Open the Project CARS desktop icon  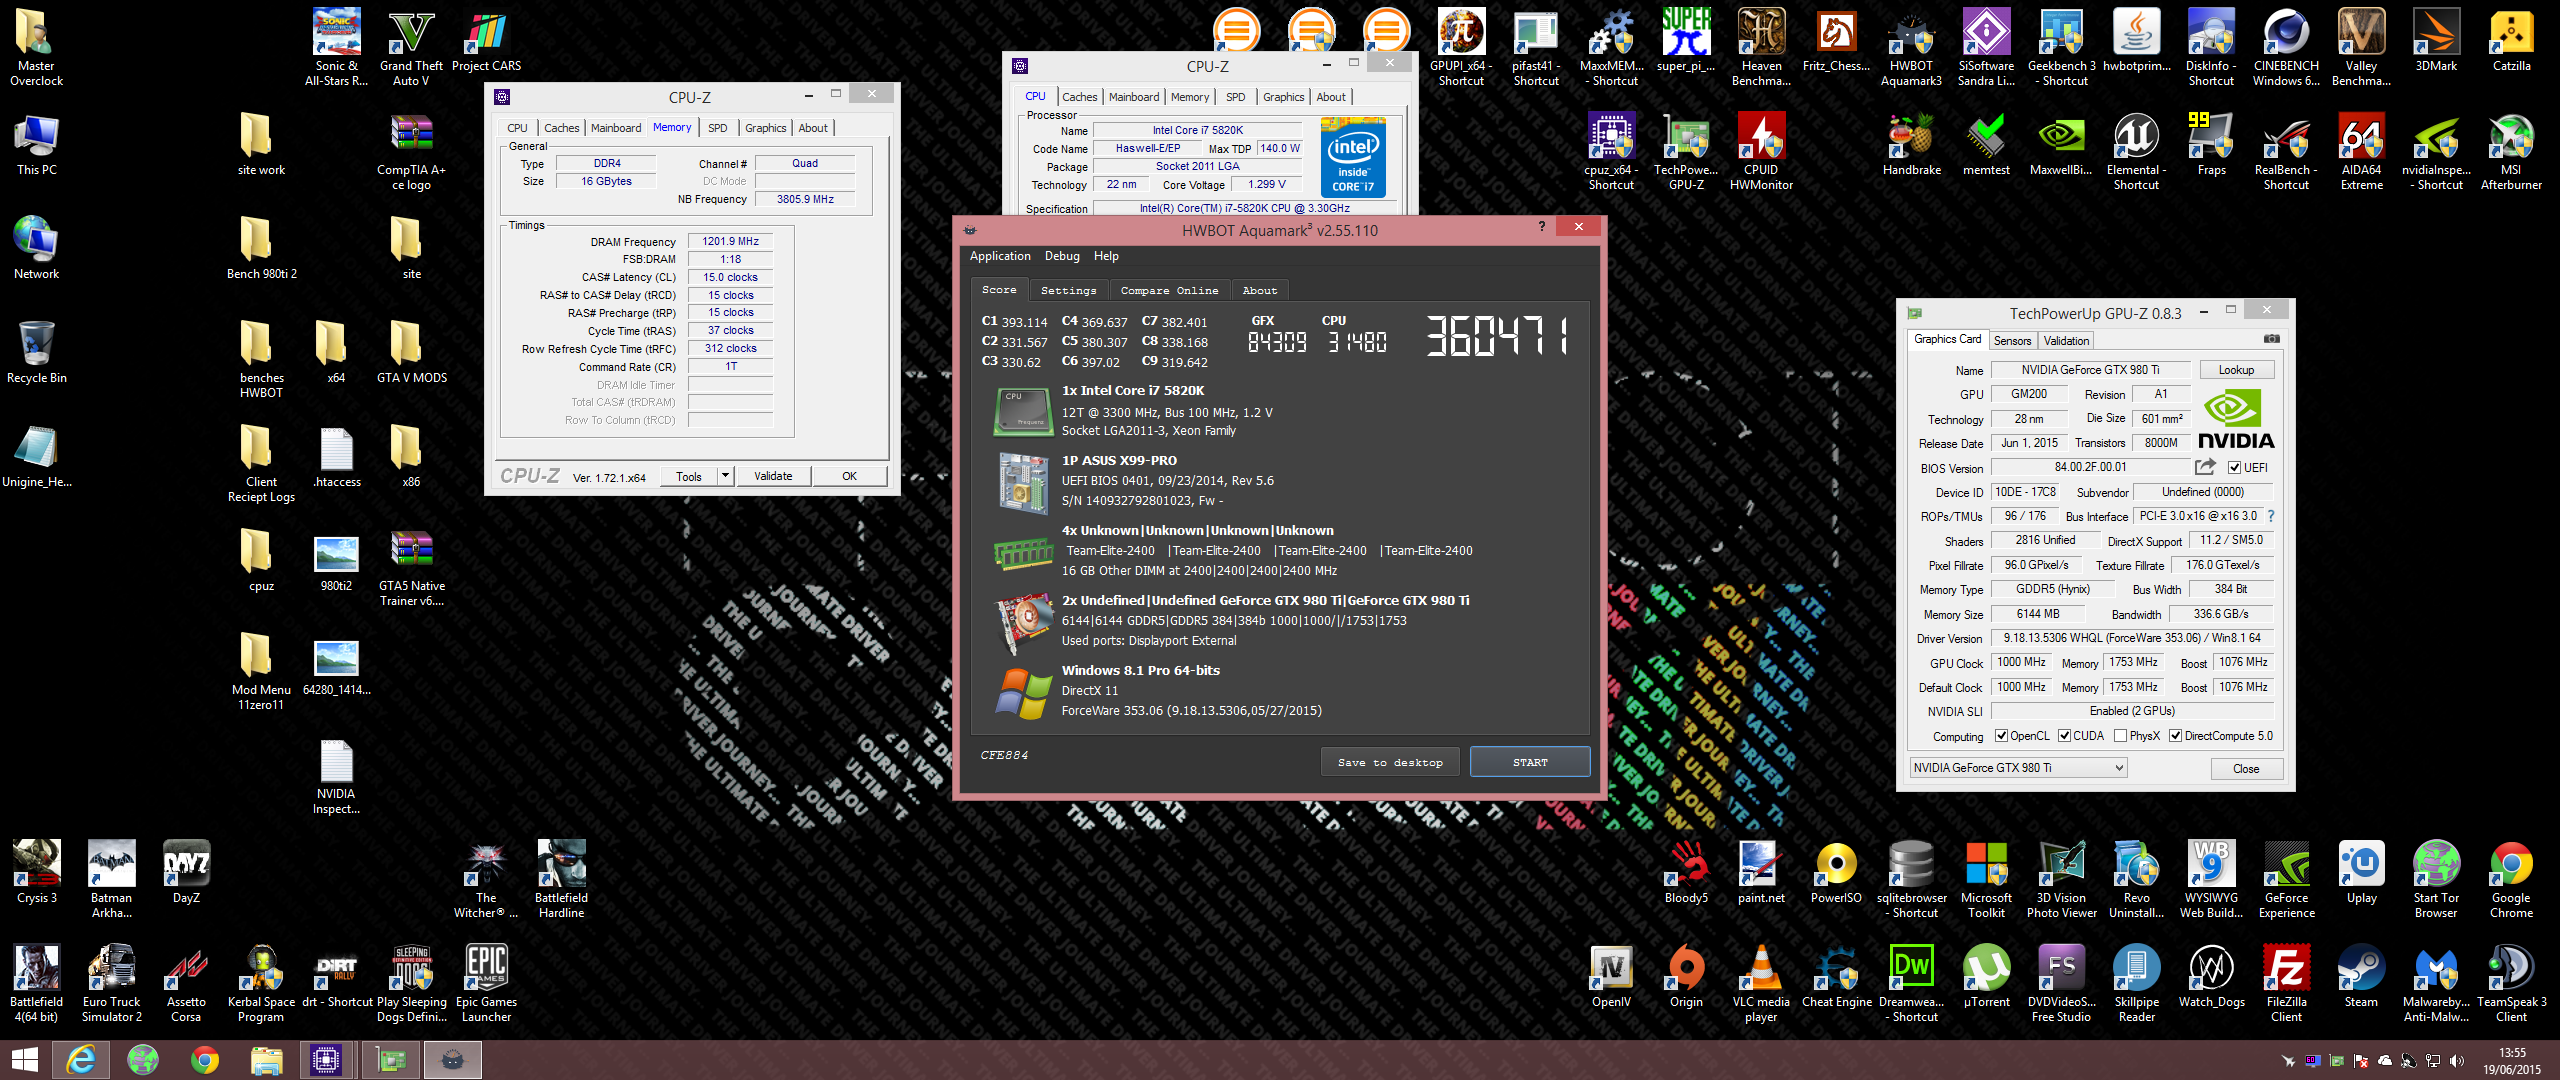pos(486,42)
